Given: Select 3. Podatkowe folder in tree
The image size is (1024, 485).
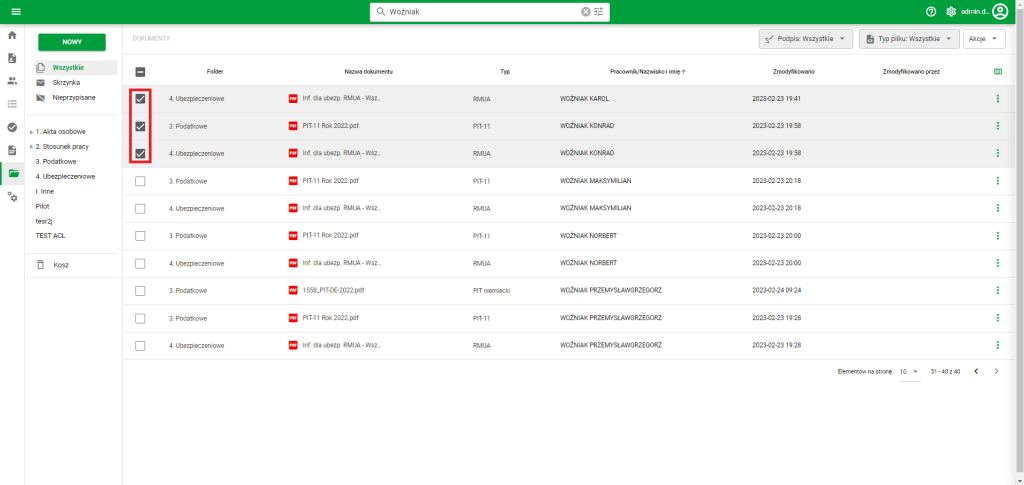Looking at the screenshot, I should 56,161.
